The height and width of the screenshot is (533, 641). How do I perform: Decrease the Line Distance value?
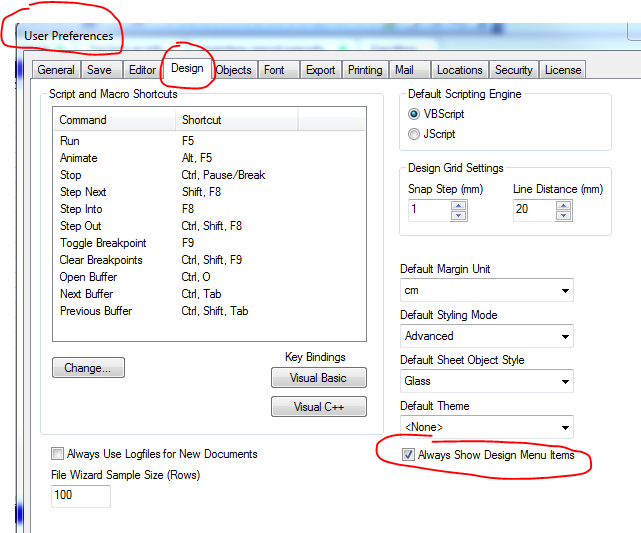(564, 216)
